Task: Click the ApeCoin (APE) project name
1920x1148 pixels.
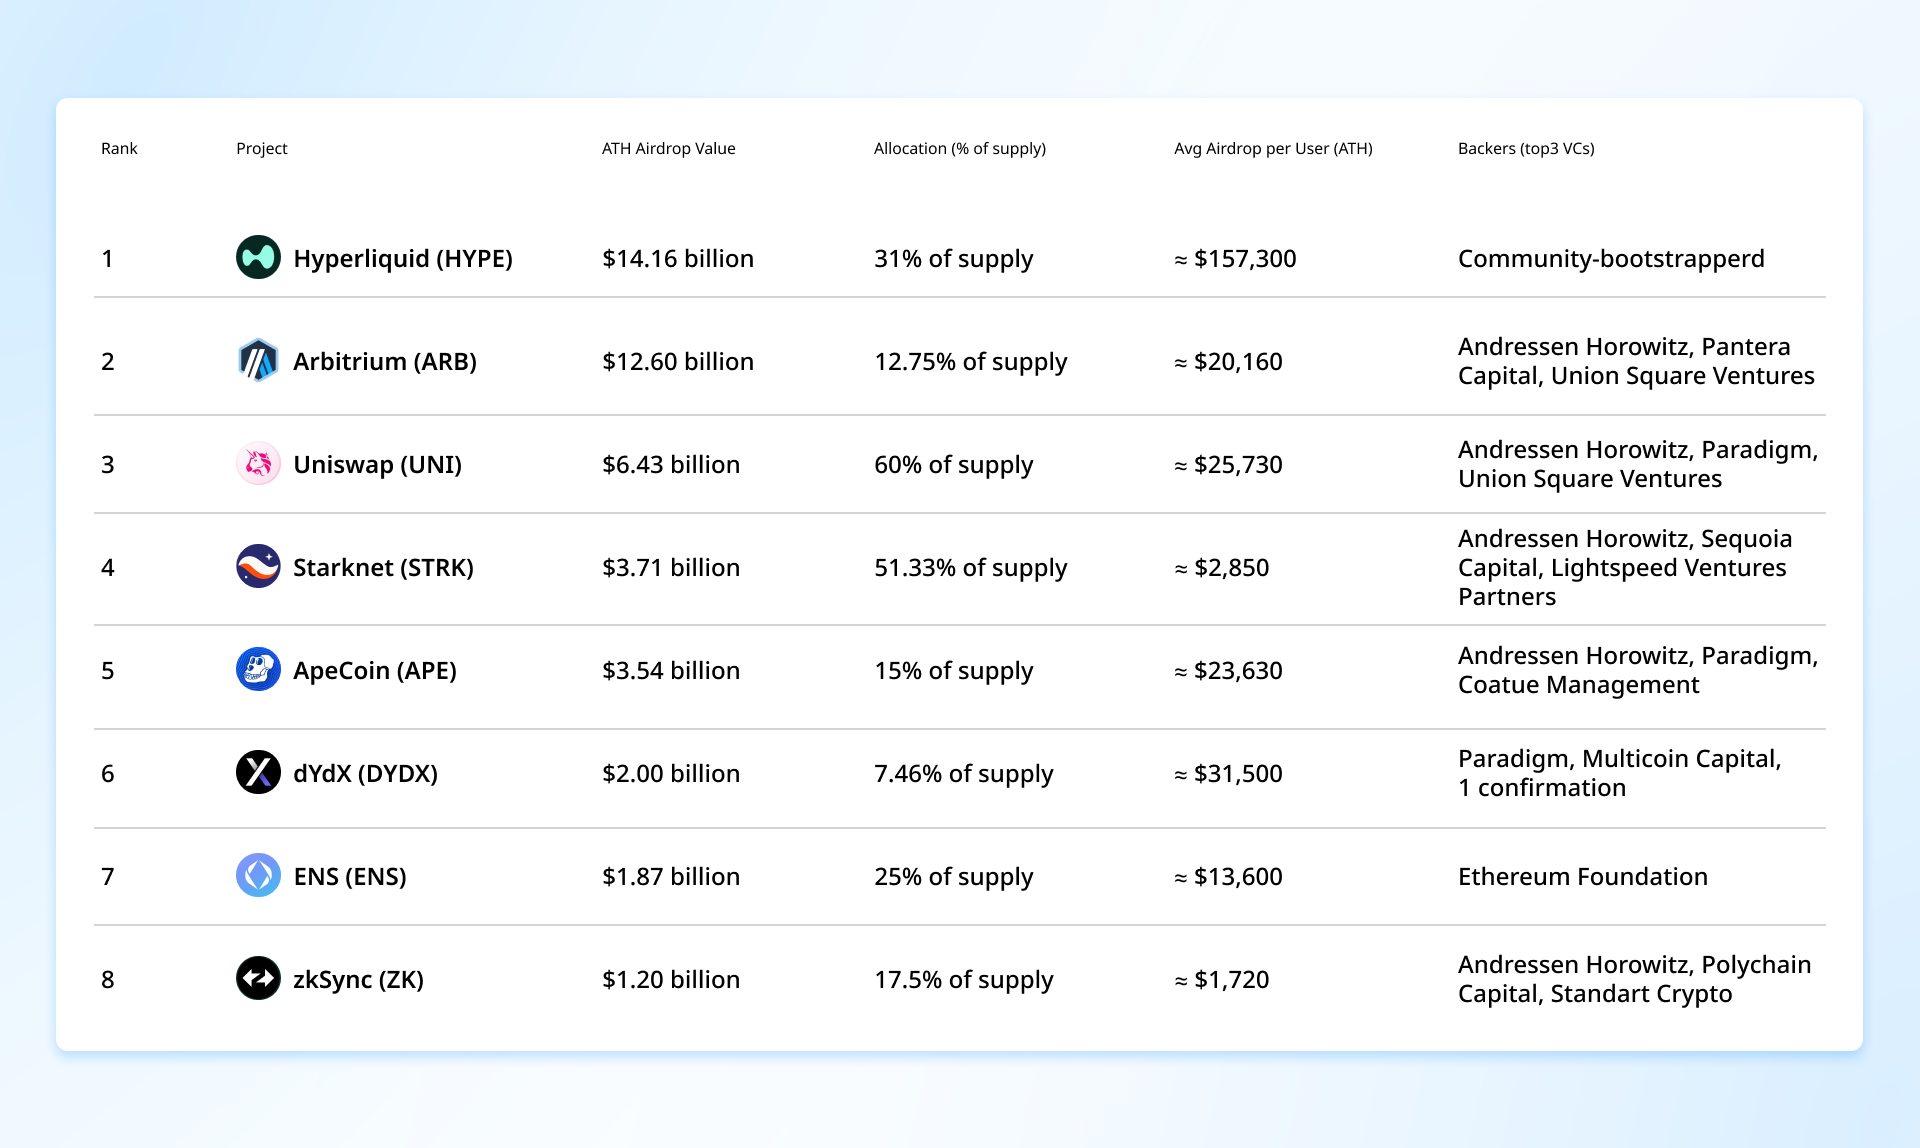Action: [375, 671]
